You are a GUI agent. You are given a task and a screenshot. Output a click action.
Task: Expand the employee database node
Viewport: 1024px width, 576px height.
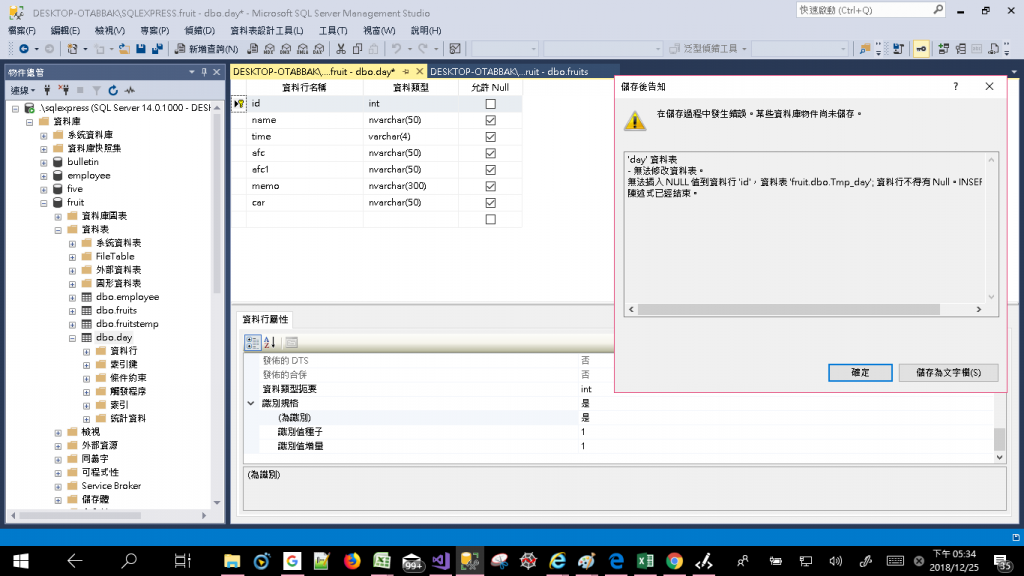point(44,176)
